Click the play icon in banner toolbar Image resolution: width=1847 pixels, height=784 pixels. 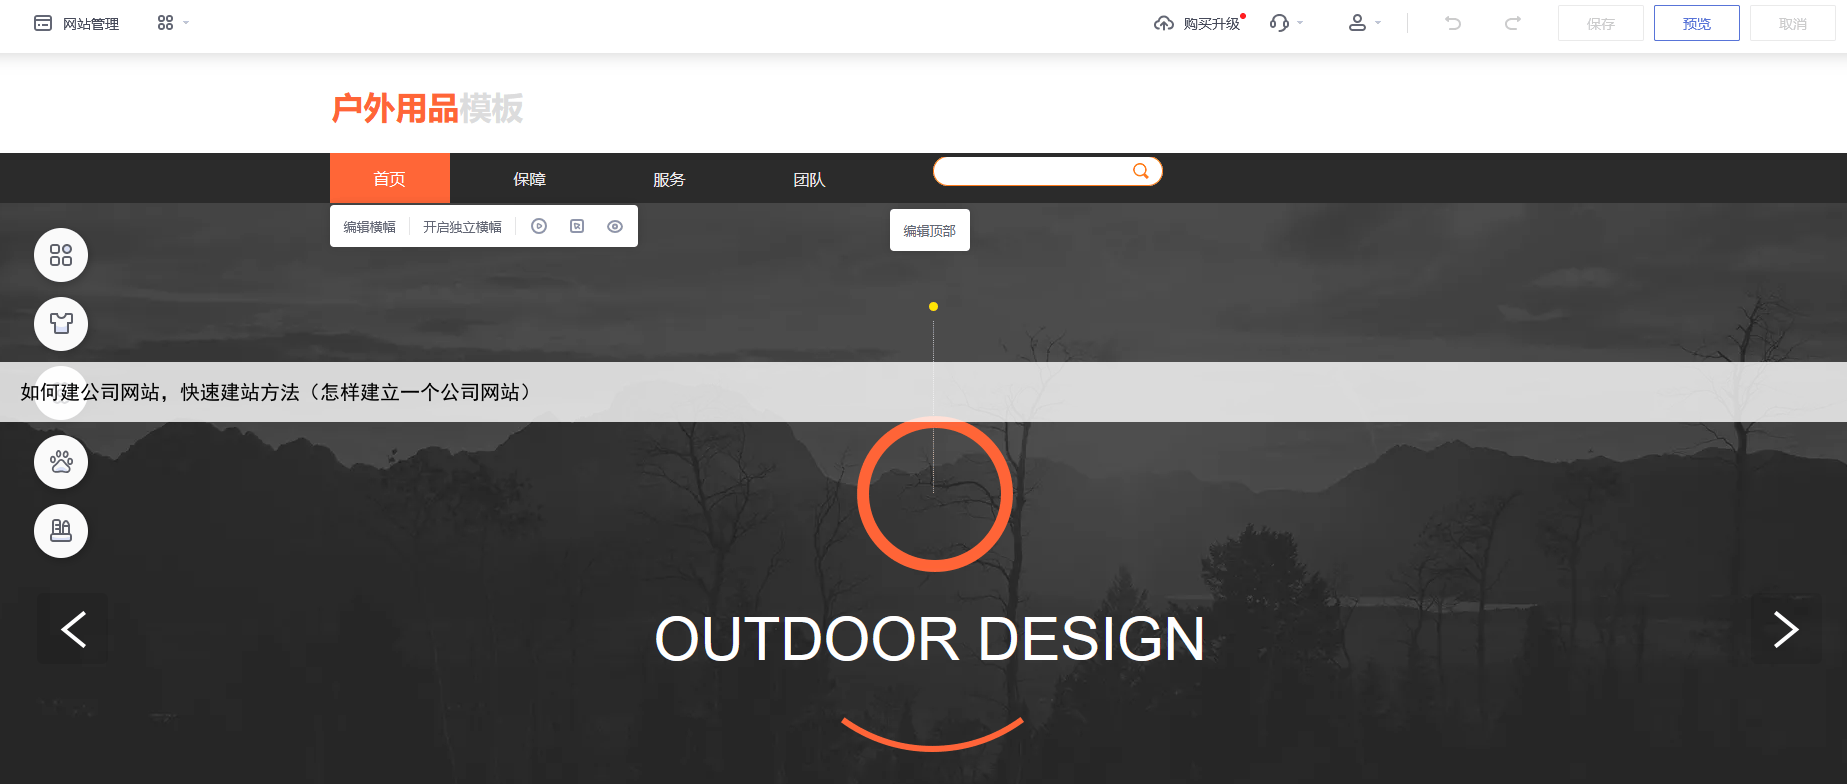coord(539,226)
